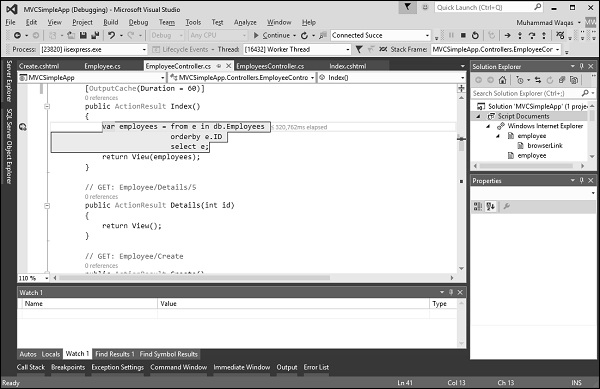Click the Categorized view icon in Properties

click(x=478, y=207)
